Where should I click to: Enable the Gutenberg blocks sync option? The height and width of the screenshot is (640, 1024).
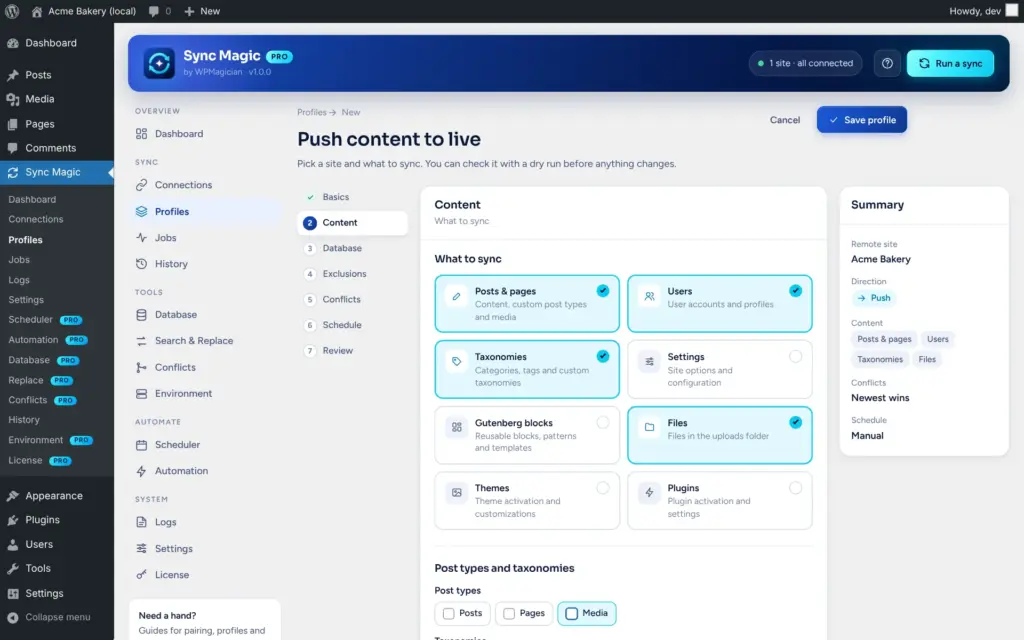tap(602, 423)
